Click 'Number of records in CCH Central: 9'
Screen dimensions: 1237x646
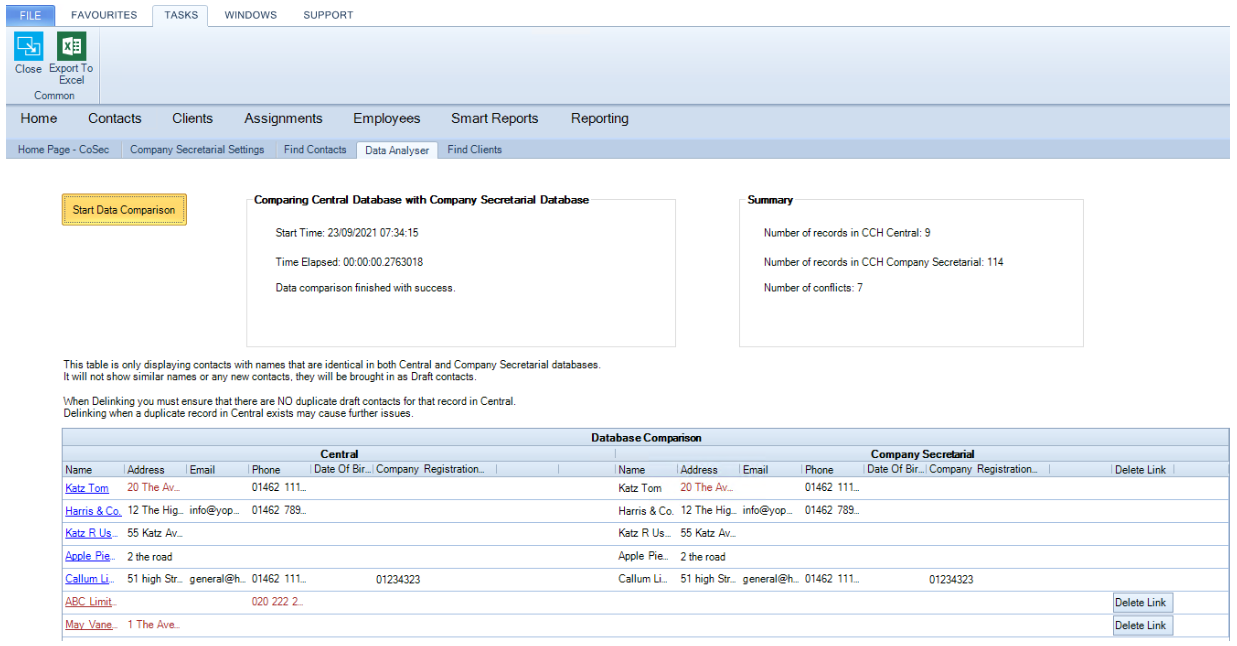tap(847, 233)
